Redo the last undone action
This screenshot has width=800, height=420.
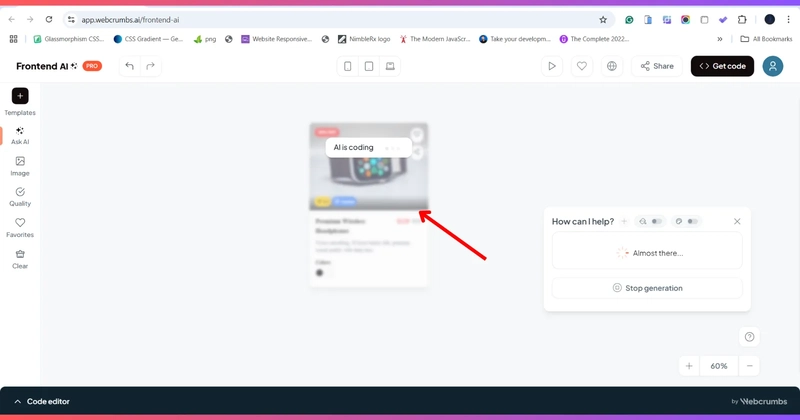coord(151,66)
